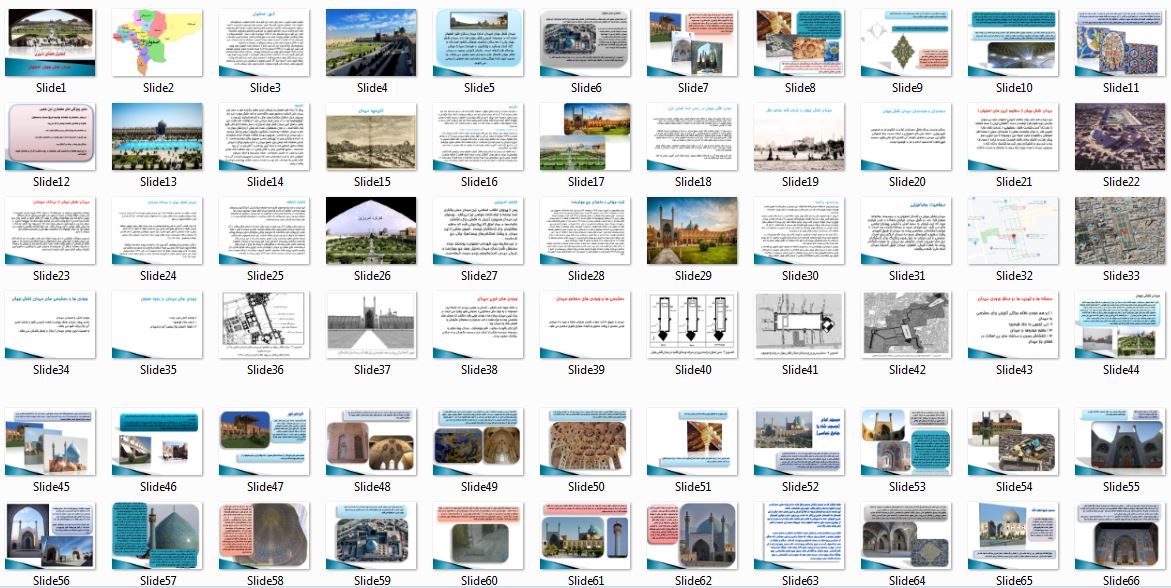This screenshot has height=588, width=1171.
Task: Select the Slide13 pool photo thumbnail
Action: tap(157, 137)
